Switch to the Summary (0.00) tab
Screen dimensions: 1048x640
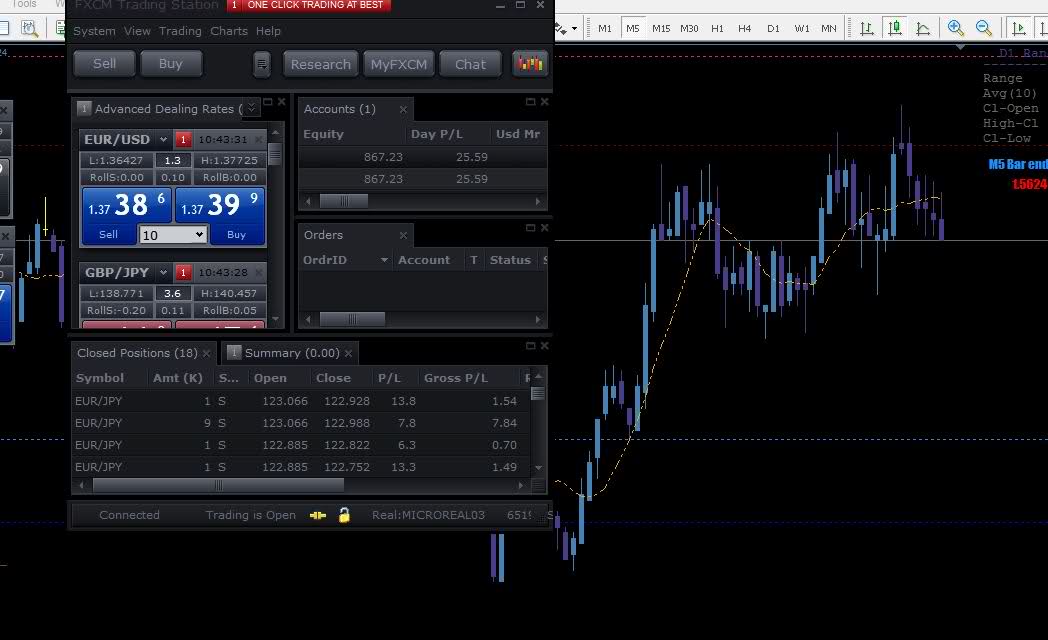pyautogui.click(x=292, y=353)
